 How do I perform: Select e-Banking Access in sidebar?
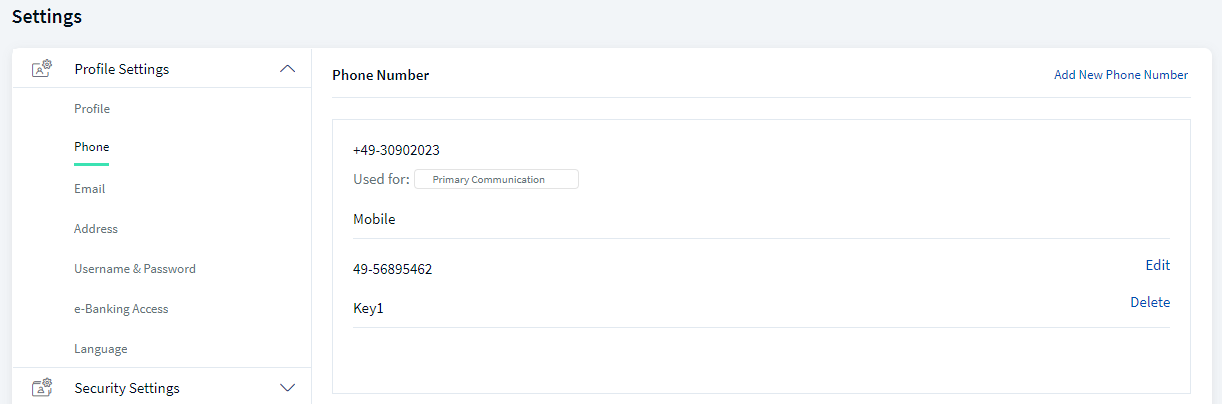121,309
